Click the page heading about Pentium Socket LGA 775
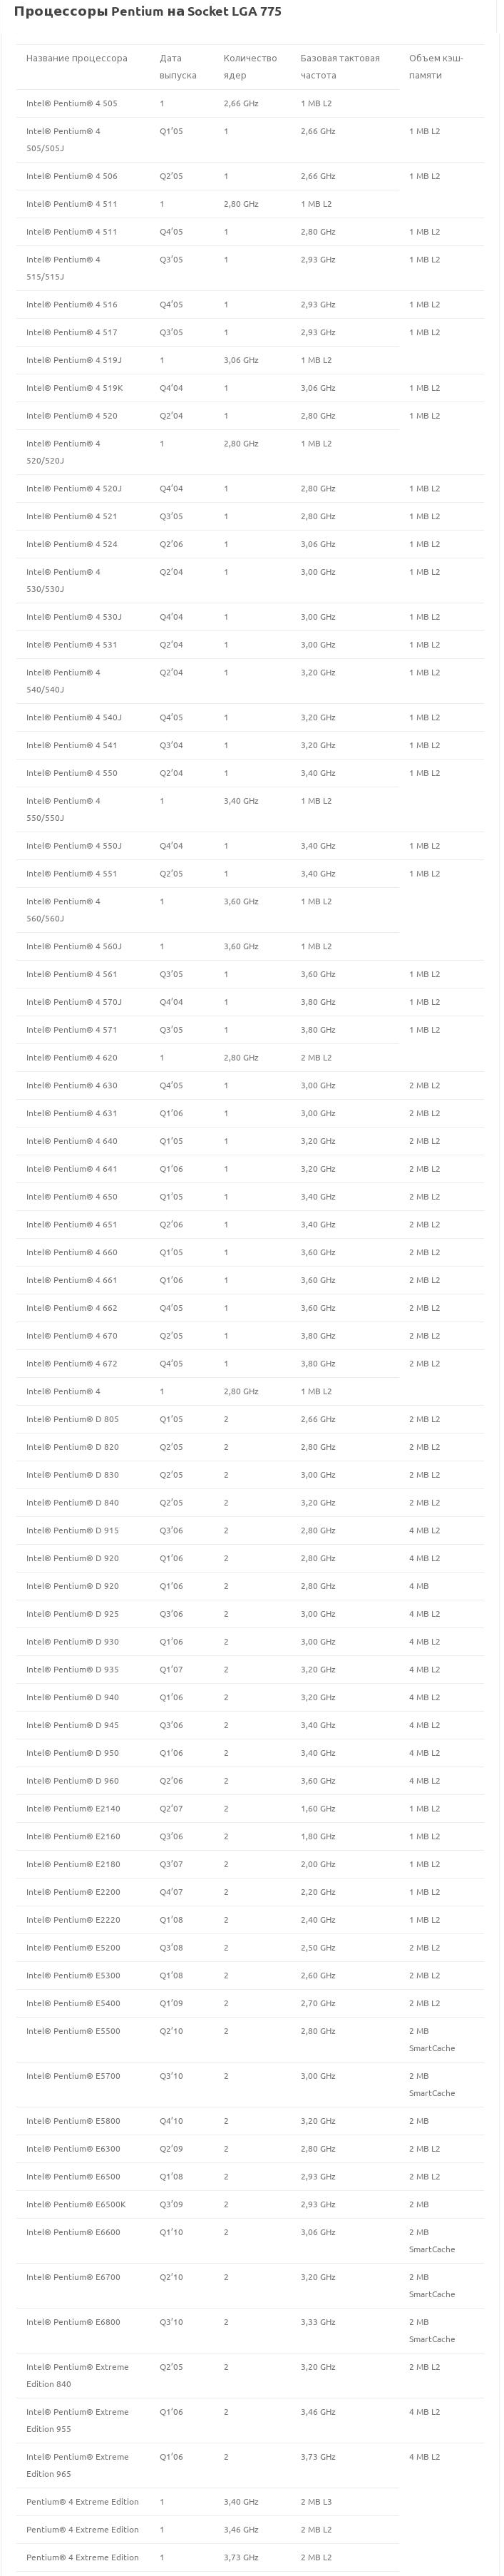Viewport: 504px width, 2576px height. click(147, 12)
